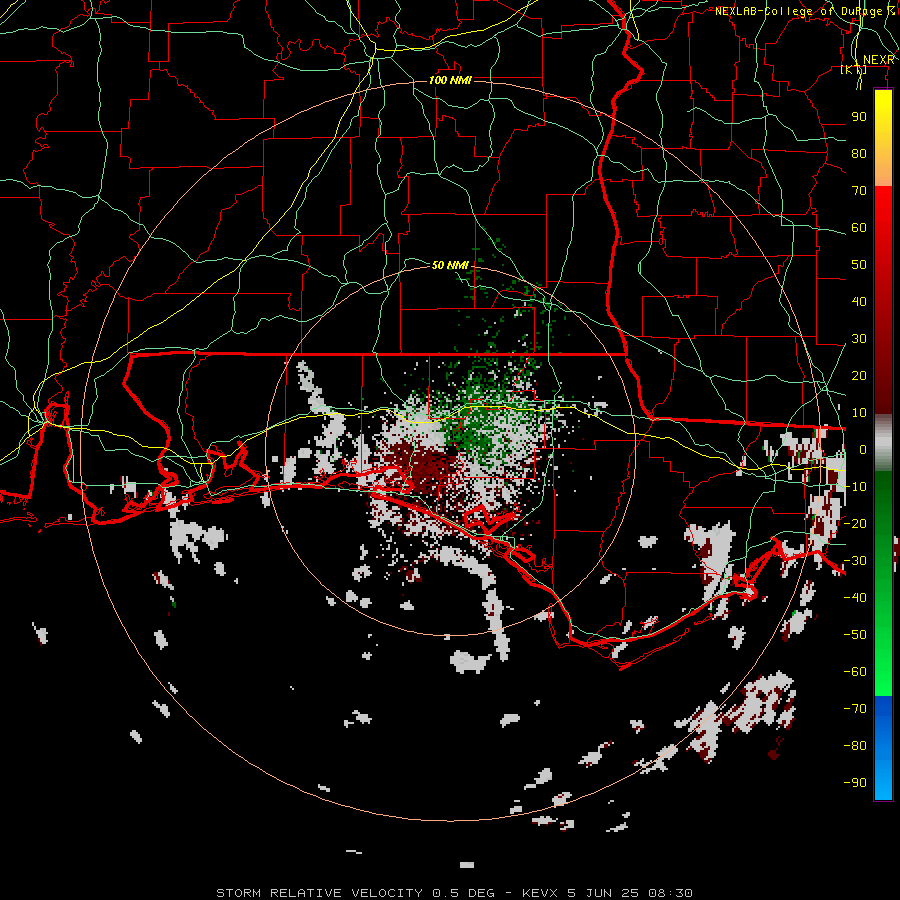
Task: Select the -40 knot scale label
Action: [855, 598]
